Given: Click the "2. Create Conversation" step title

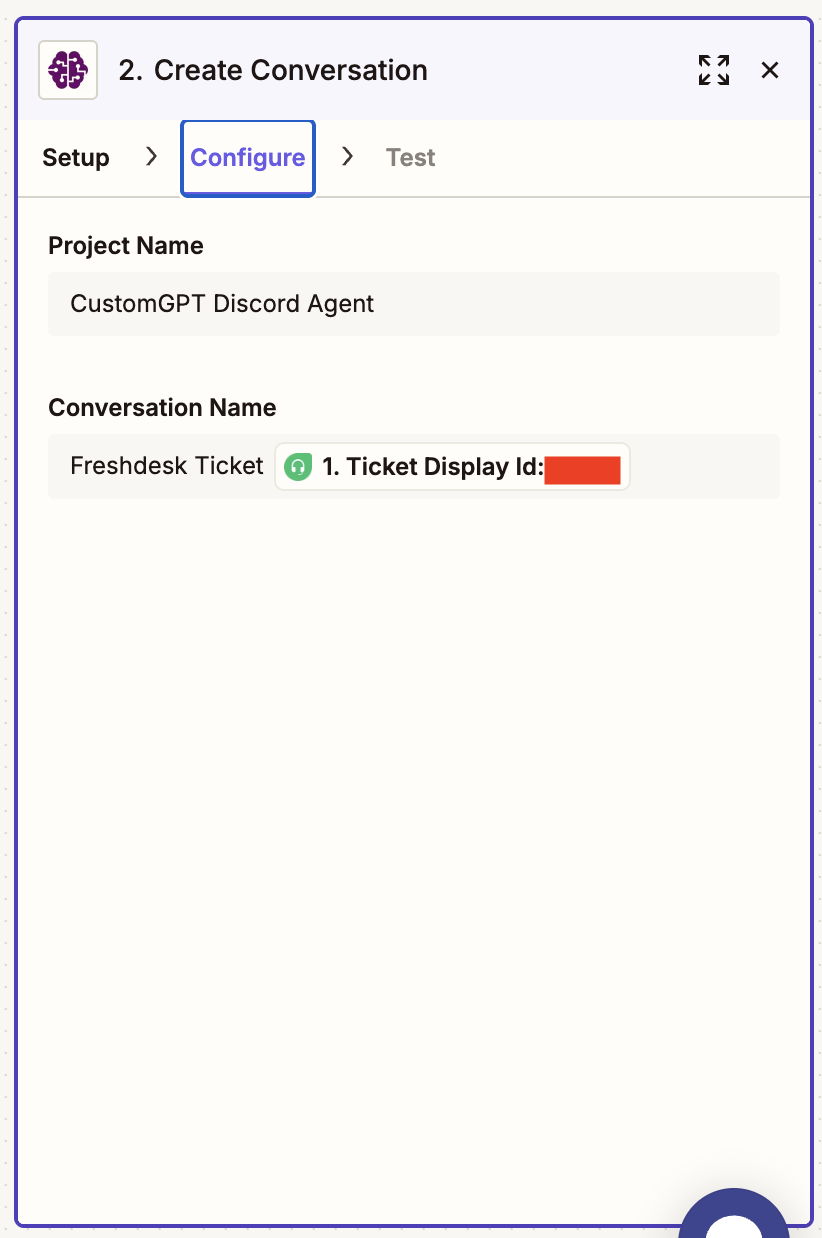Looking at the screenshot, I should click(273, 70).
